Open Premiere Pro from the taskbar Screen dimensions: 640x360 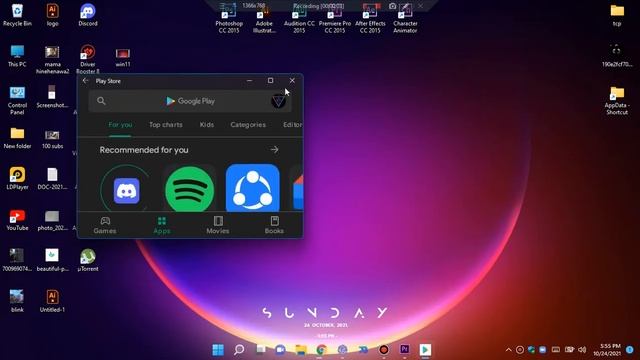click(404, 349)
